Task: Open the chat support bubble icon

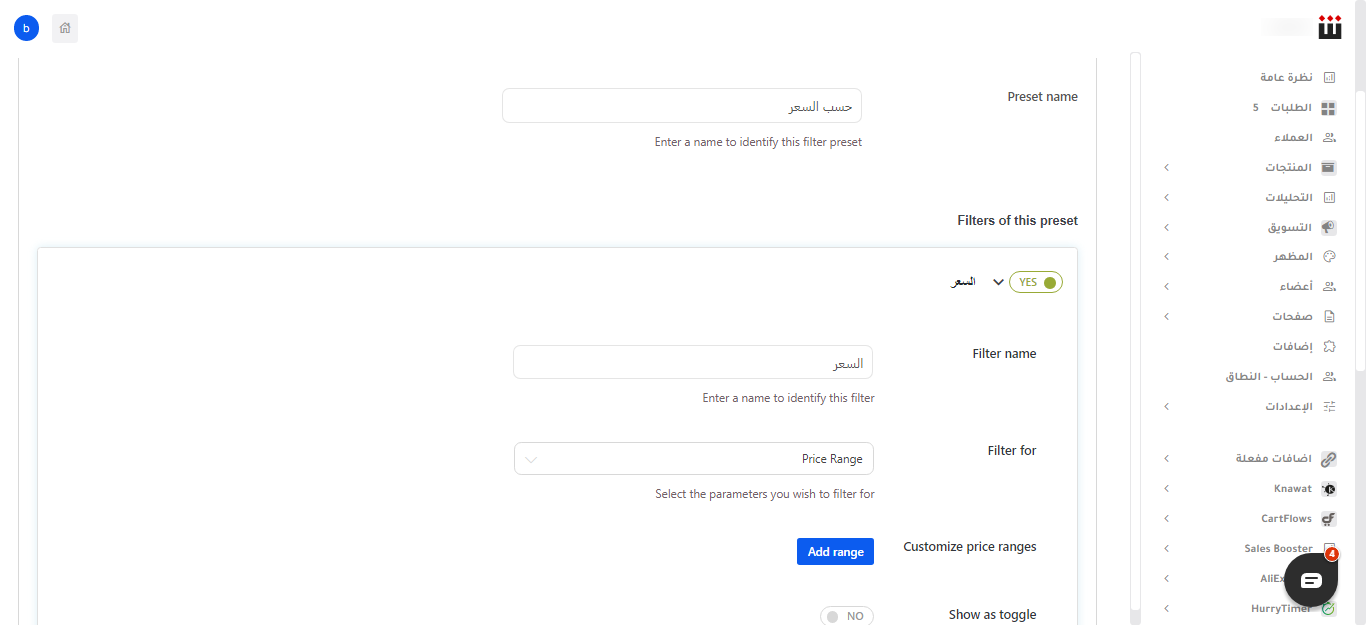Action: point(1311,580)
